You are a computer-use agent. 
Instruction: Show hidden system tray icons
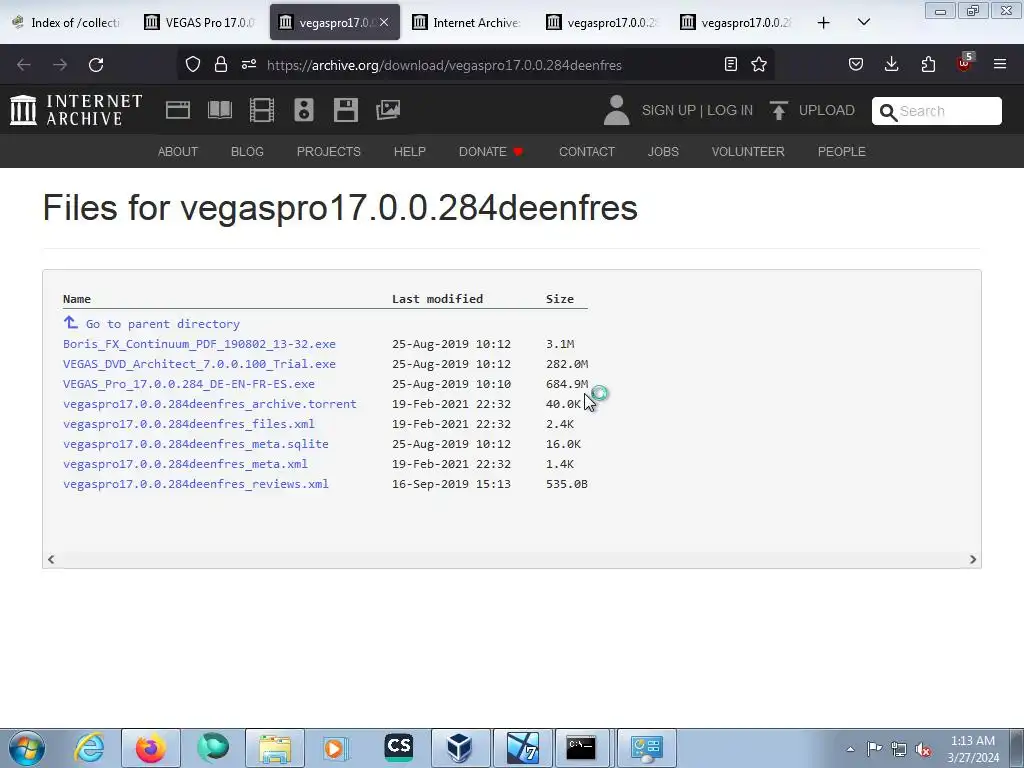click(x=850, y=749)
